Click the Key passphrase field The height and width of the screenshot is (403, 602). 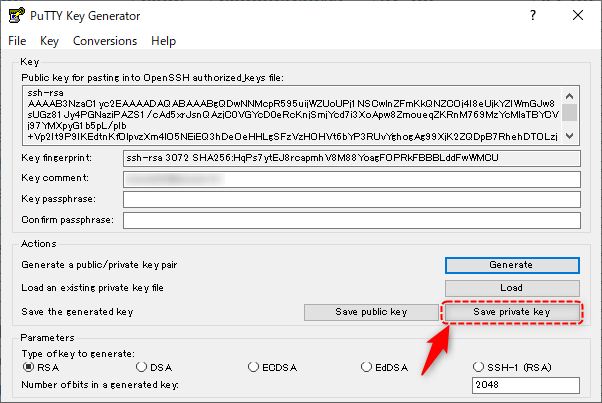pyautogui.click(x=352, y=200)
